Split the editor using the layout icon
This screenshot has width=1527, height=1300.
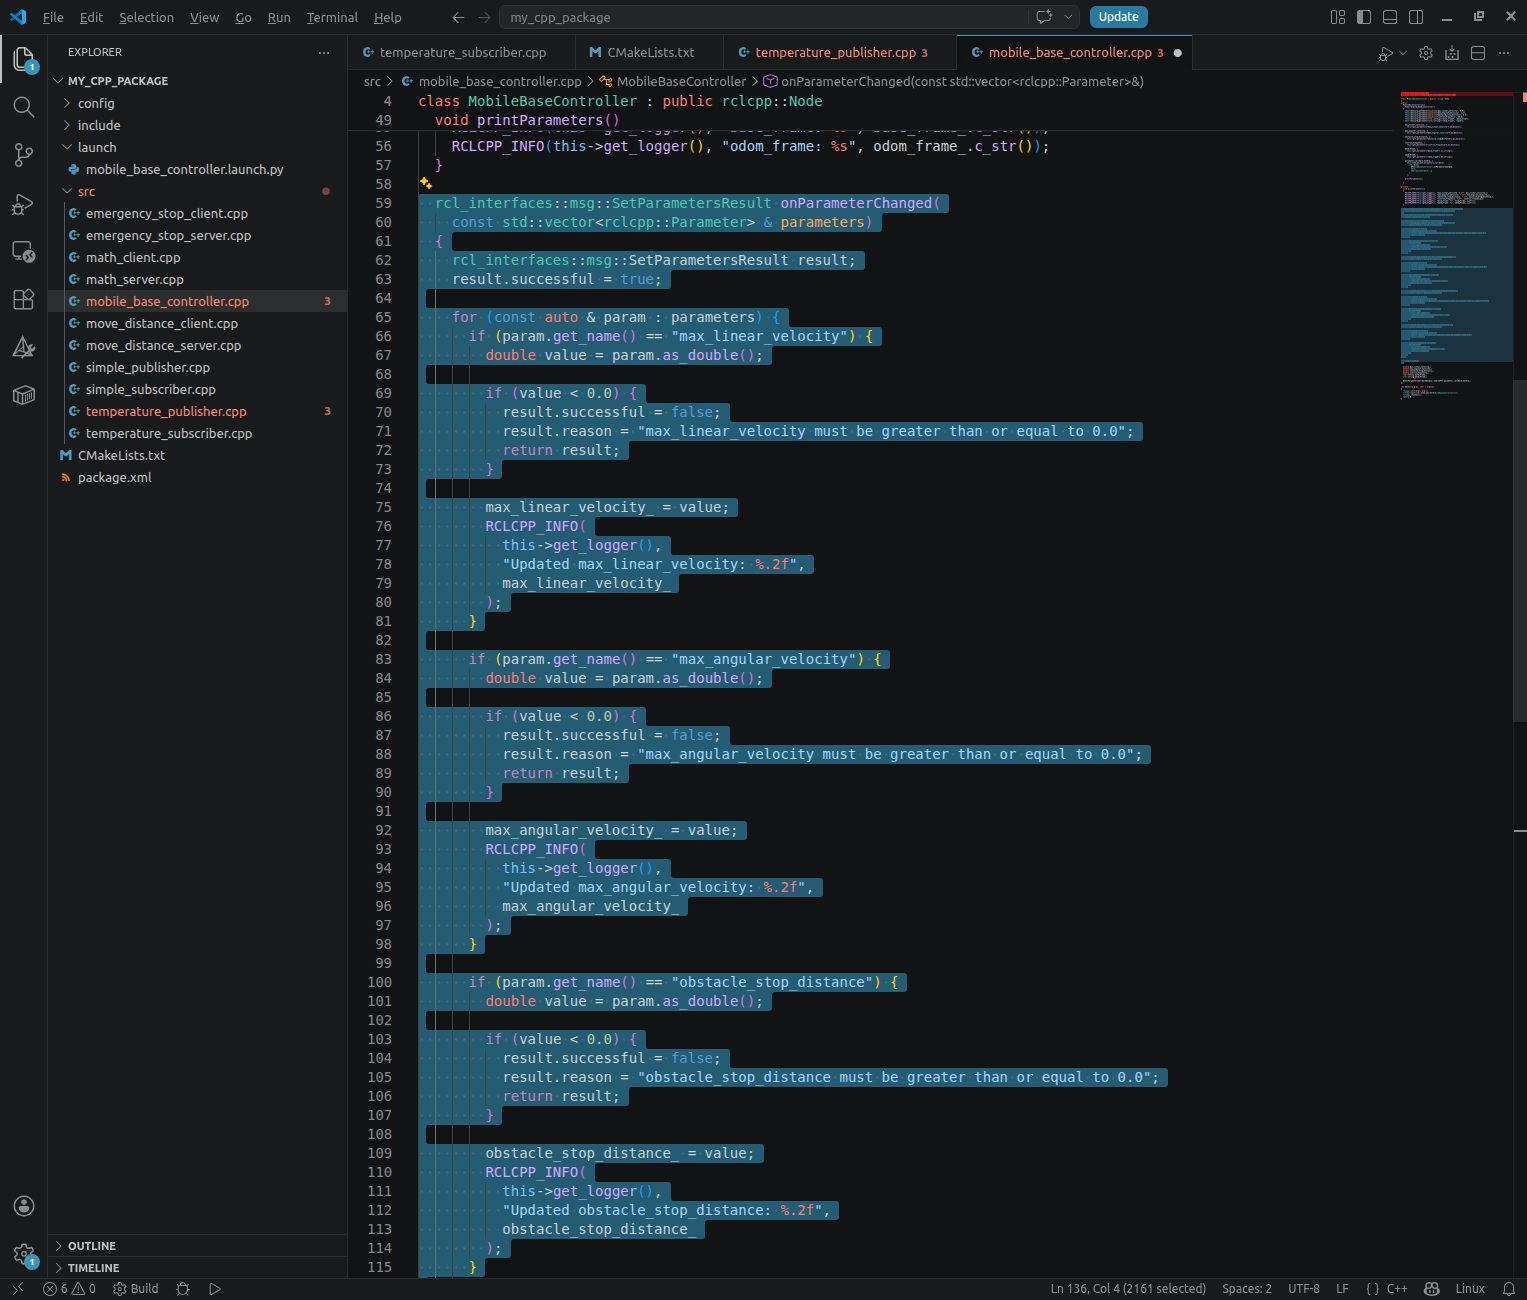(1478, 53)
